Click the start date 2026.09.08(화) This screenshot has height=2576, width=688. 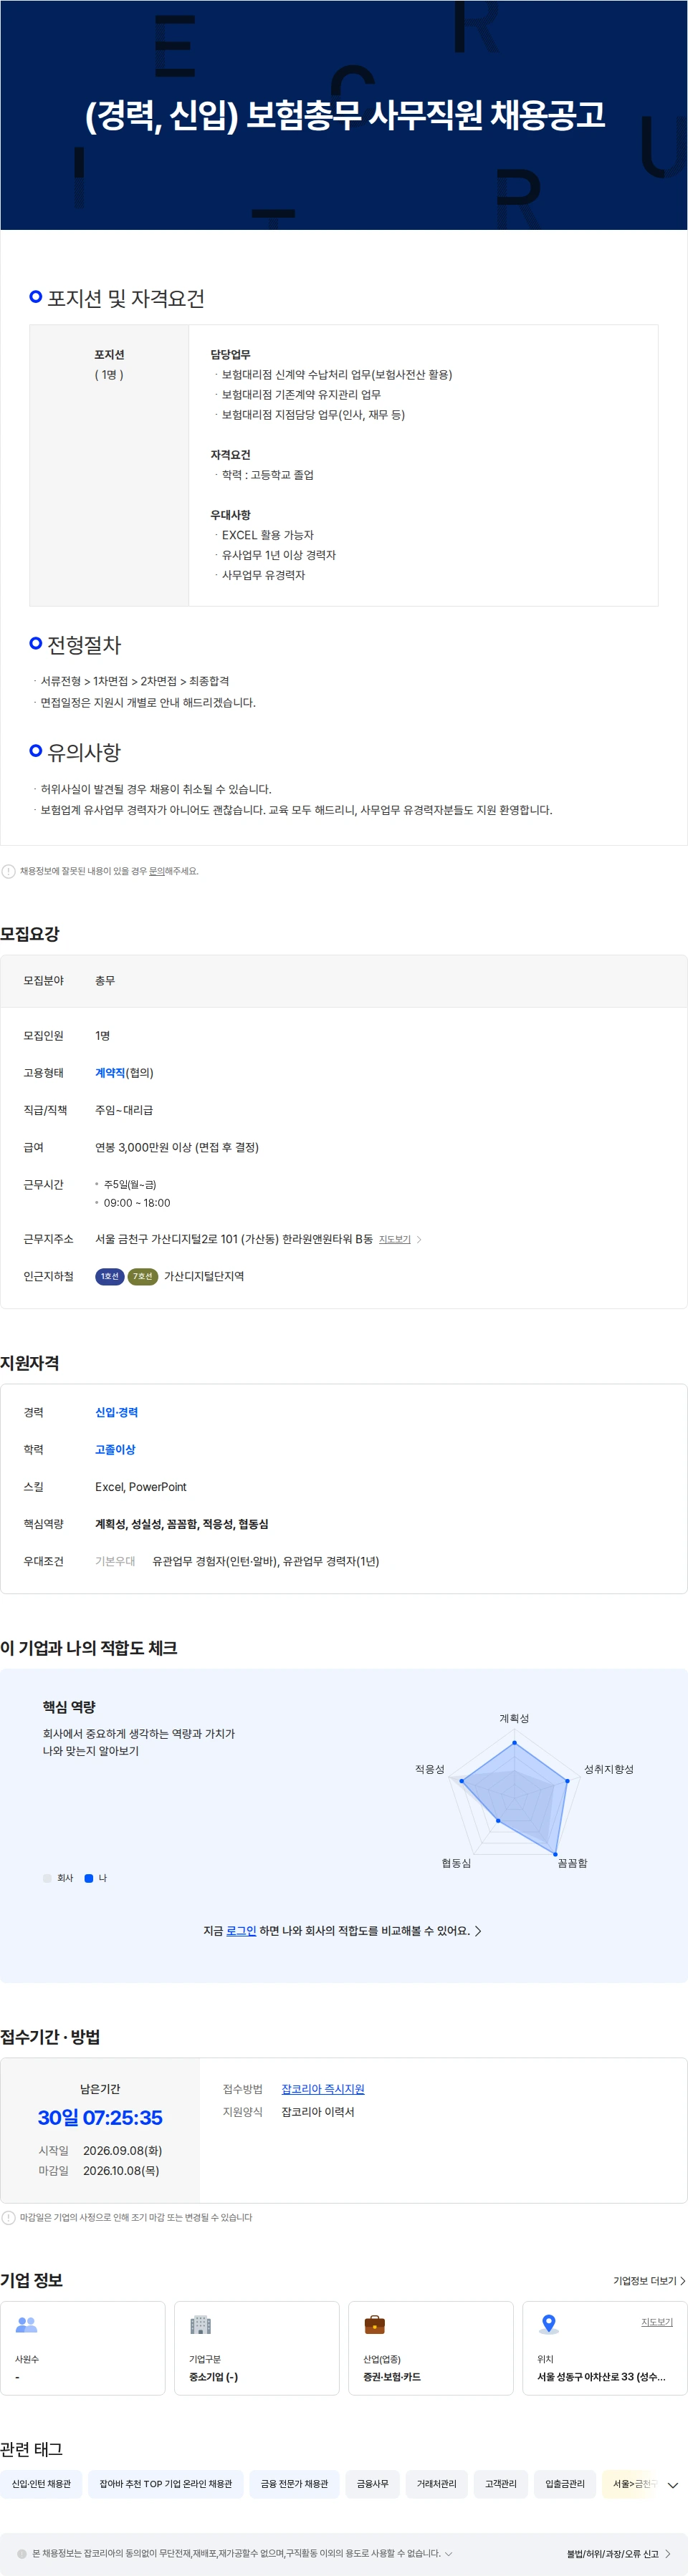(122, 2150)
